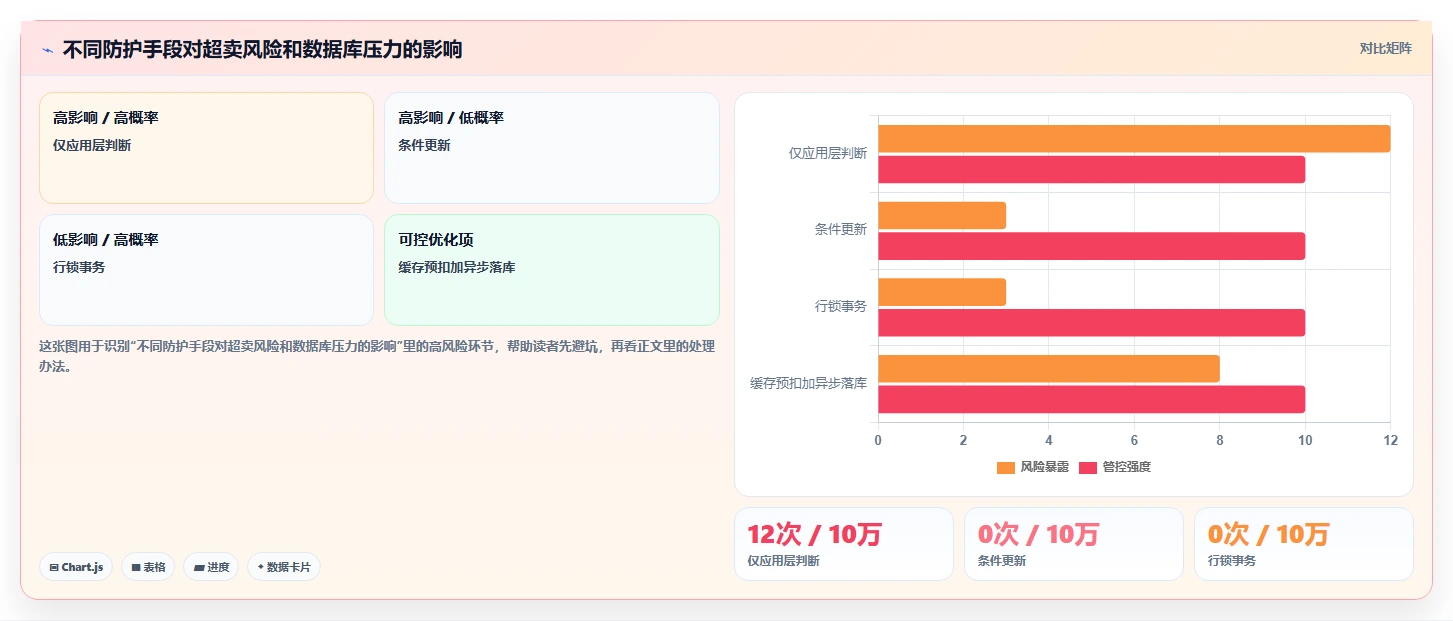Select the 高影响 / 高概率 card
This screenshot has width=1453, height=621.
point(206,148)
